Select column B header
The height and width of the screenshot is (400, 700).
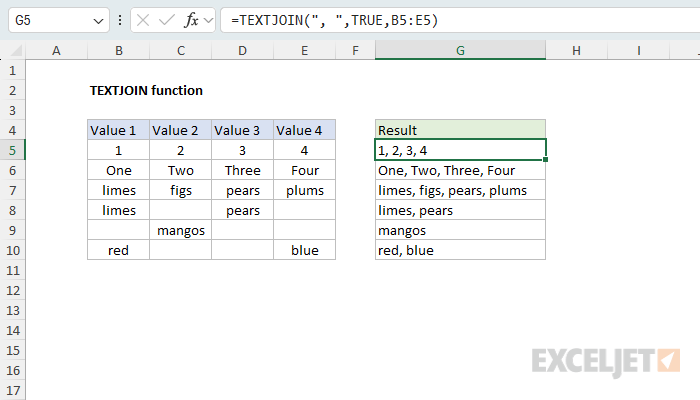coord(119,50)
